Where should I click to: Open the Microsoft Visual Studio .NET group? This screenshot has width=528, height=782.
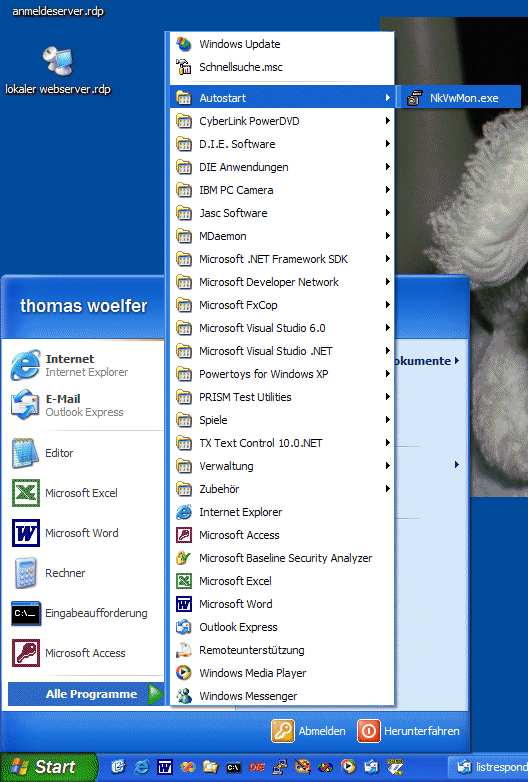click(282, 351)
